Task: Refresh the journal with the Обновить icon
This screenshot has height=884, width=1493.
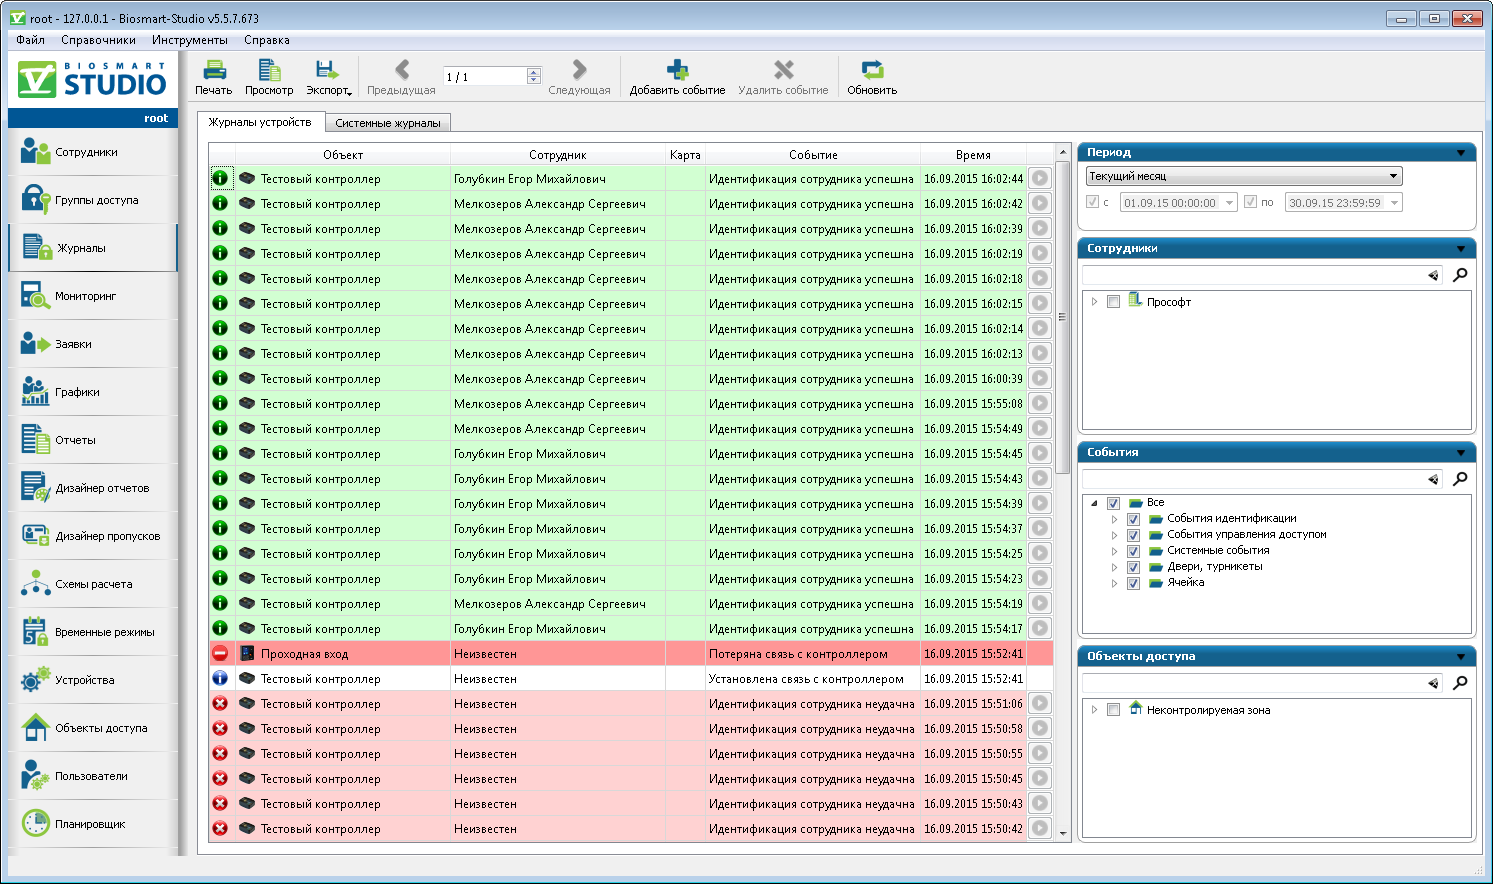Action: (x=872, y=76)
